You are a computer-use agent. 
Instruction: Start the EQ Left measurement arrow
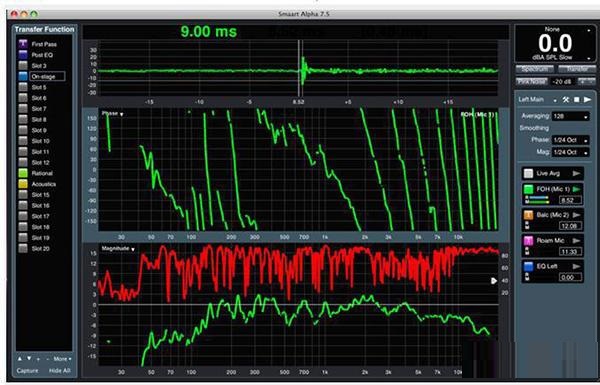click(x=576, y=266)
